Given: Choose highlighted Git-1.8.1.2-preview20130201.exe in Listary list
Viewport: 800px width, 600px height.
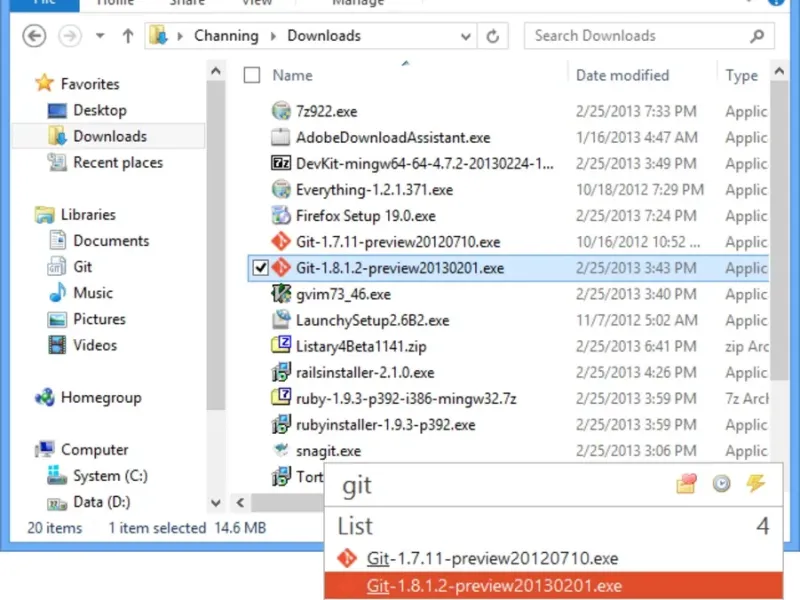Looking at the screenshot, I should point(554,585).
